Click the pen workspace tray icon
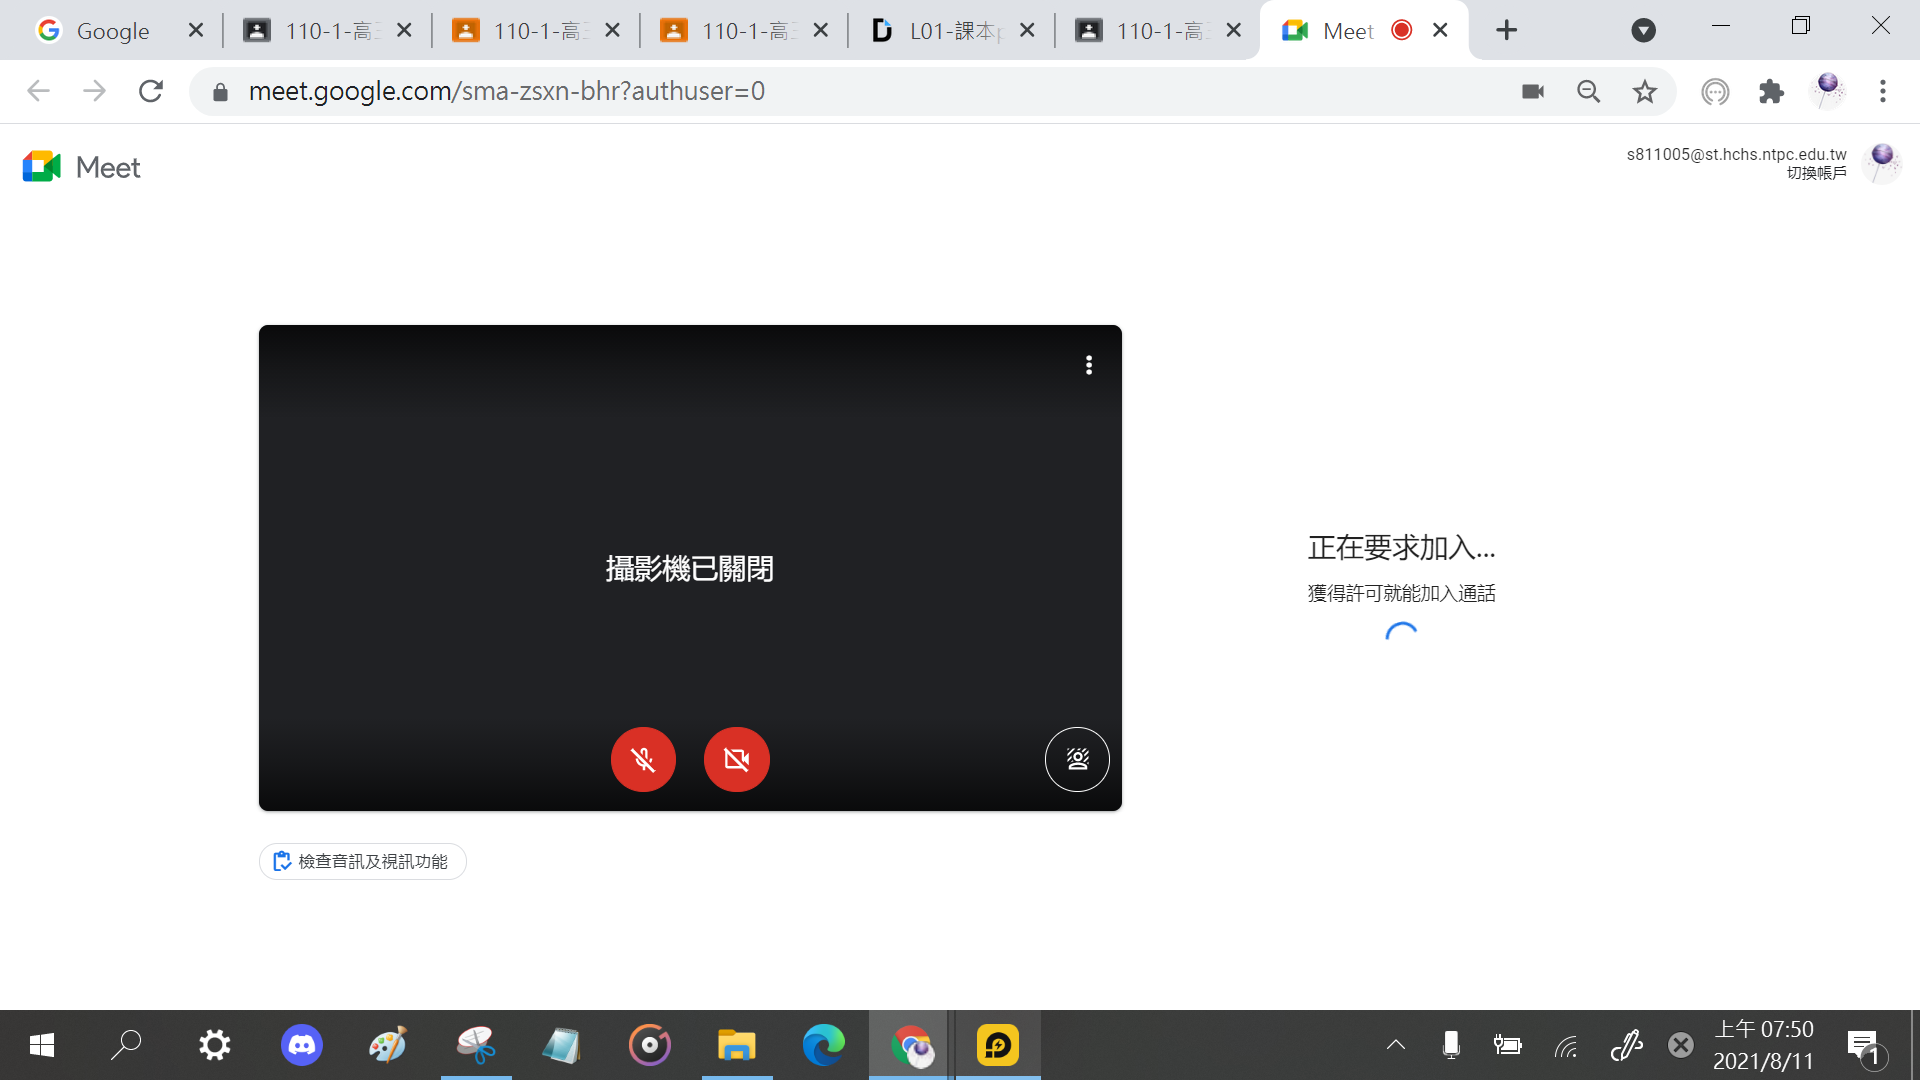 [x=1626, y=1045]
